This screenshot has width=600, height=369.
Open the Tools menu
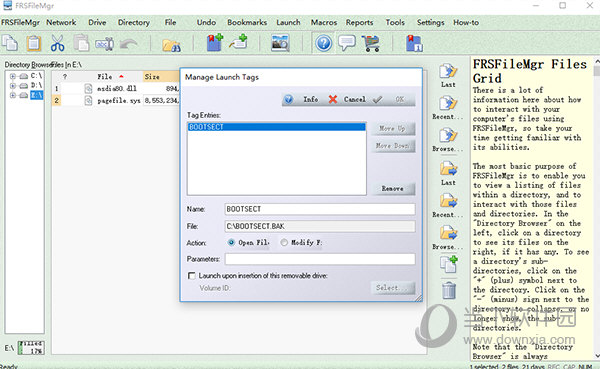[x=395, y=23]
